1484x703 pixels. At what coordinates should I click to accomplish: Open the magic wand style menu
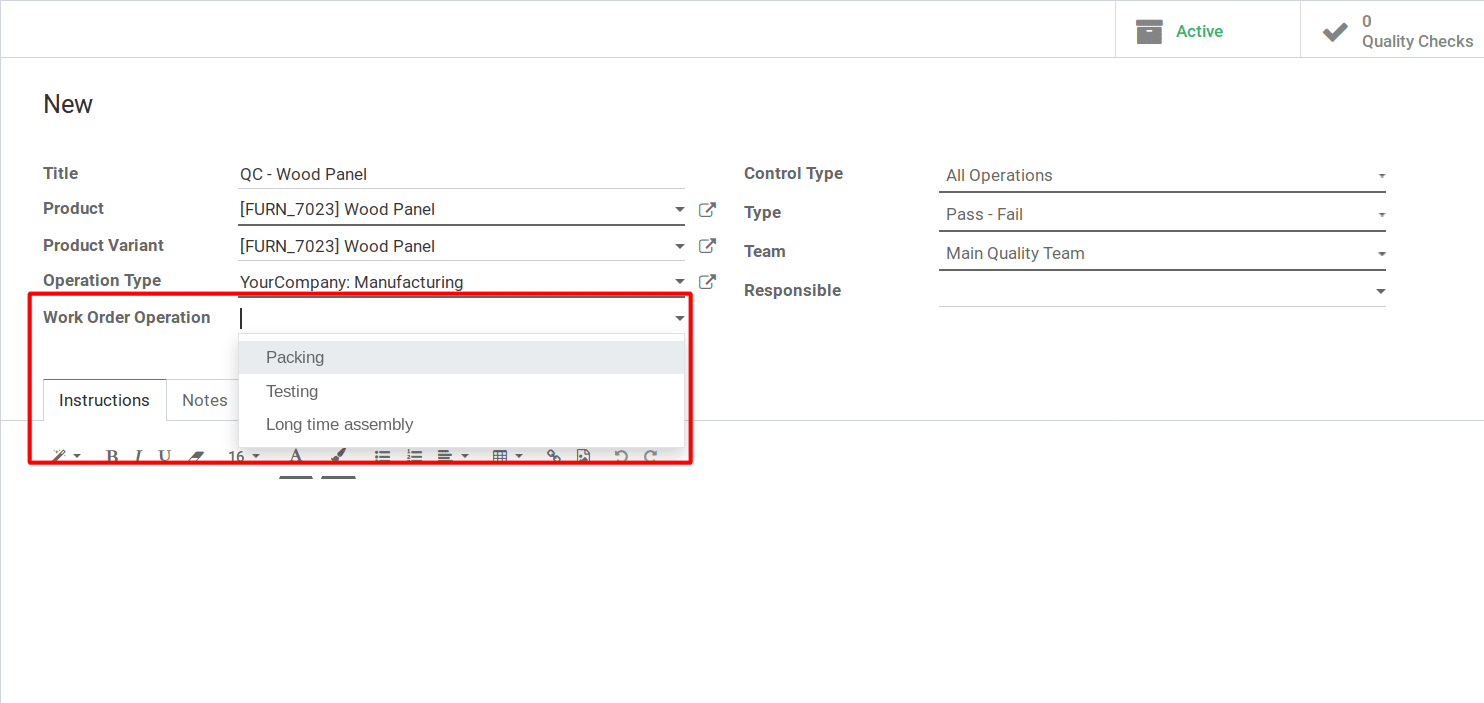pyautogui.click(x=66, y=456)
